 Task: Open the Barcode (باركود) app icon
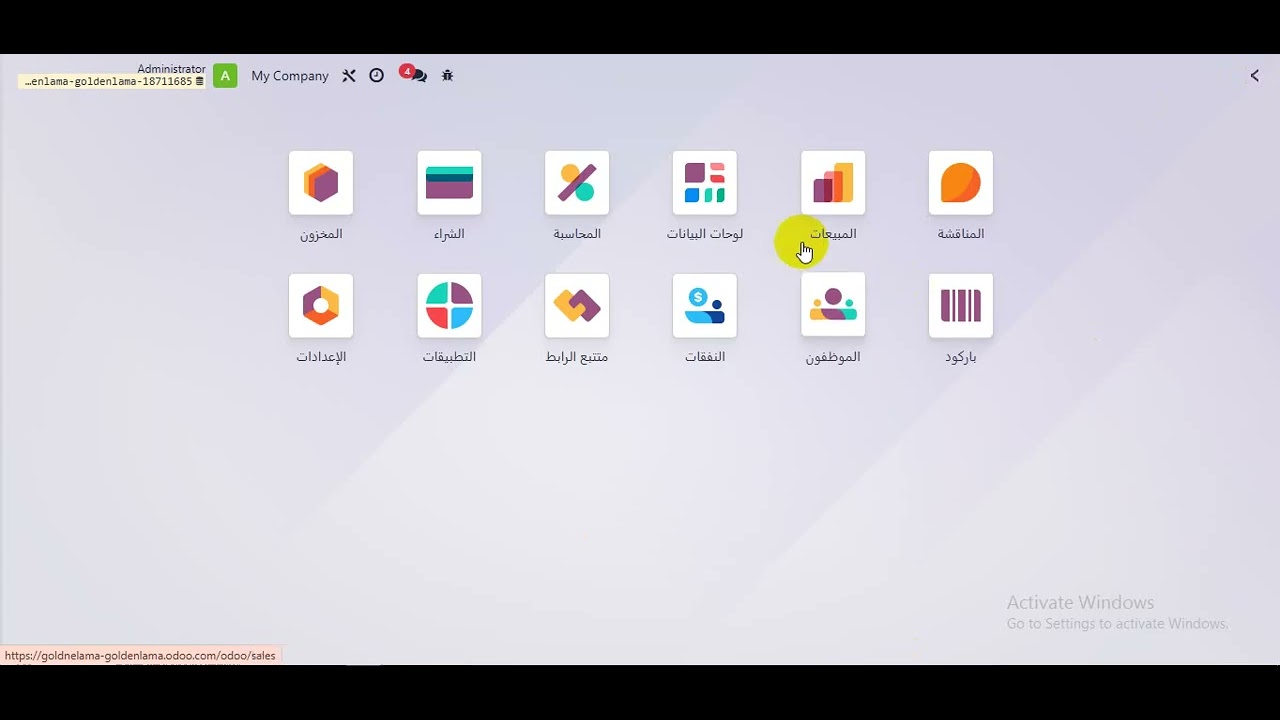click(961, 306)
